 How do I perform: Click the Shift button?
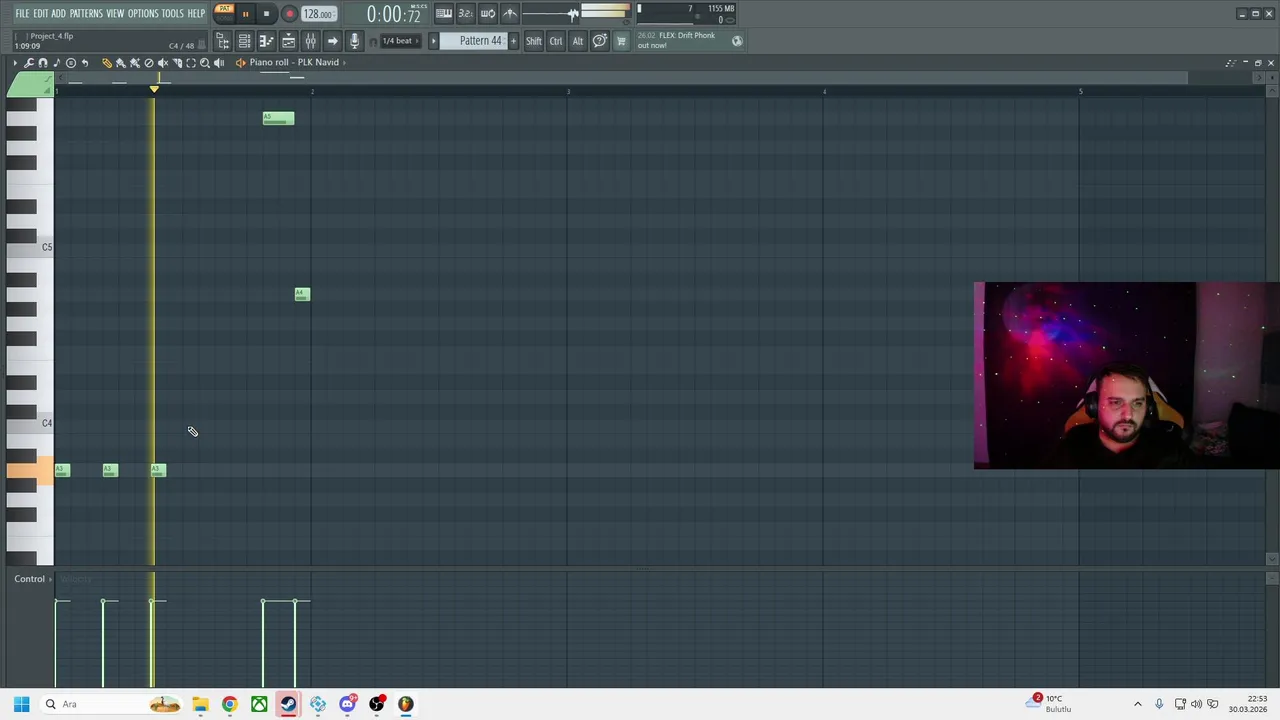pos(534,41)
